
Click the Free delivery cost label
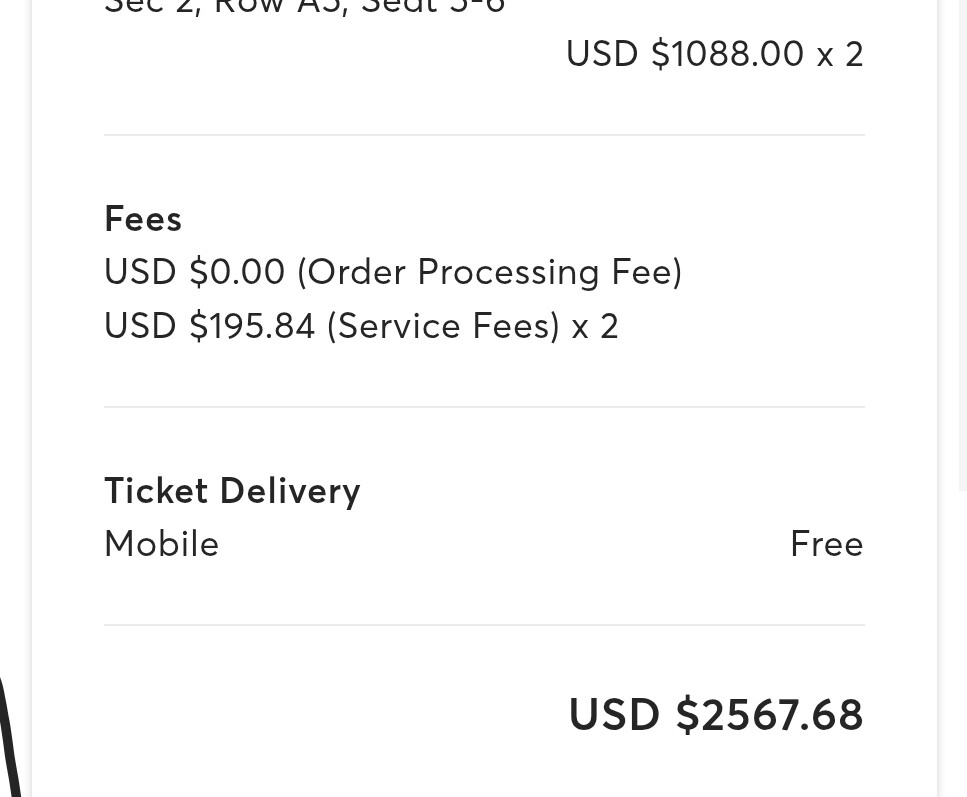coord(827,544)
